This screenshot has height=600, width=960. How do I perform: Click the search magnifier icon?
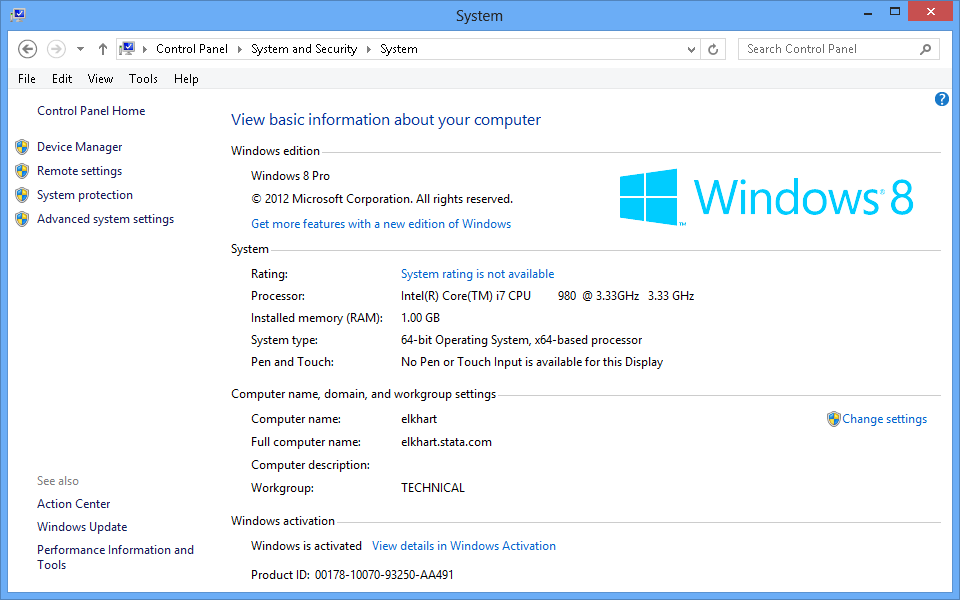926,49
